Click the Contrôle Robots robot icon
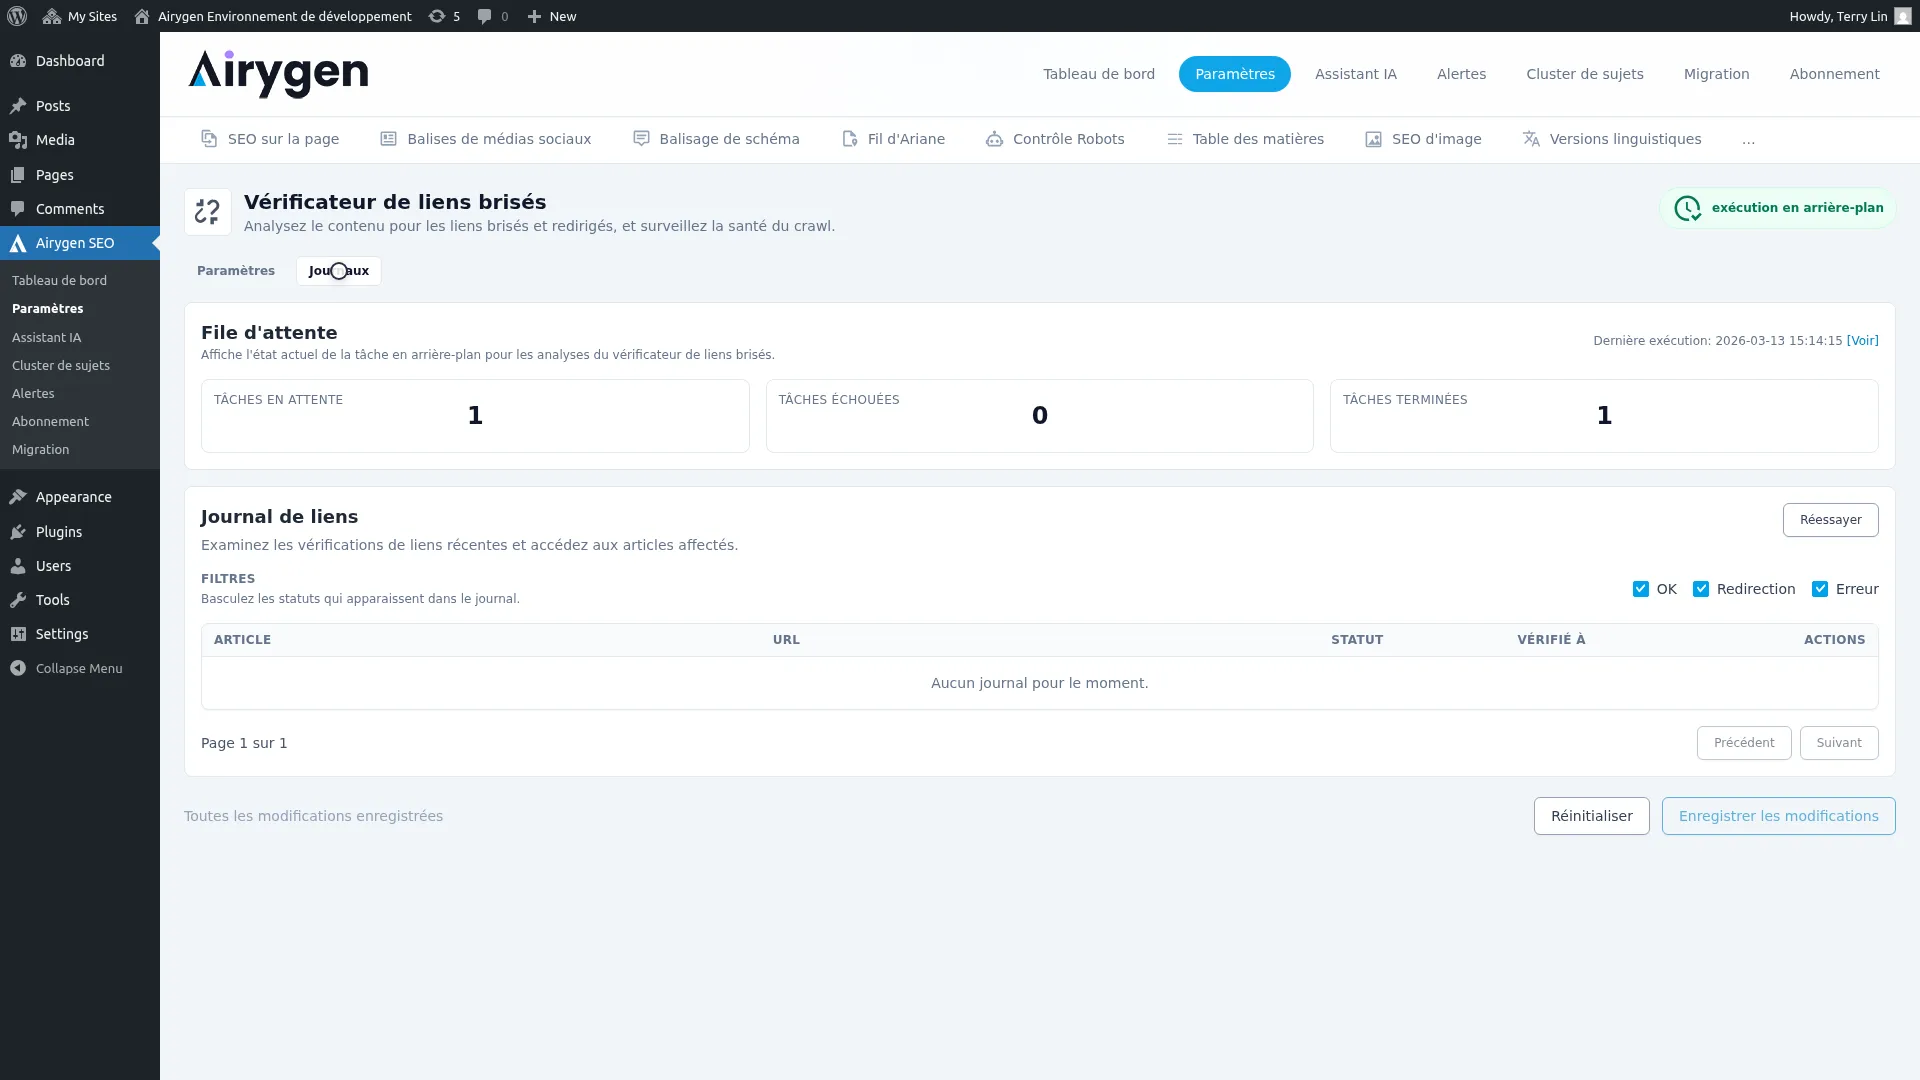 coord(994,139)
